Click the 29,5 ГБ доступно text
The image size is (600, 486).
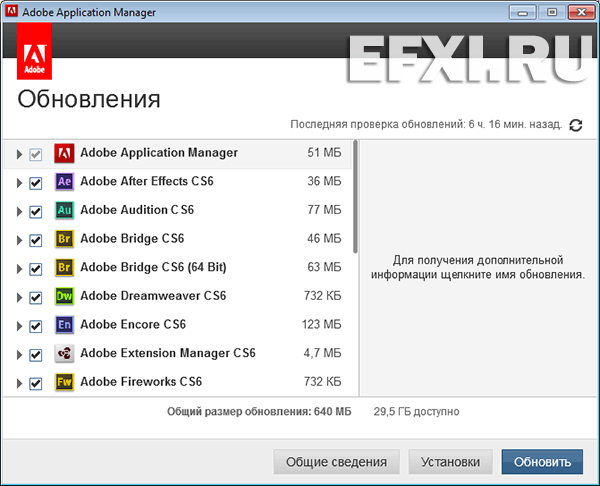click(x=416, y=412)
